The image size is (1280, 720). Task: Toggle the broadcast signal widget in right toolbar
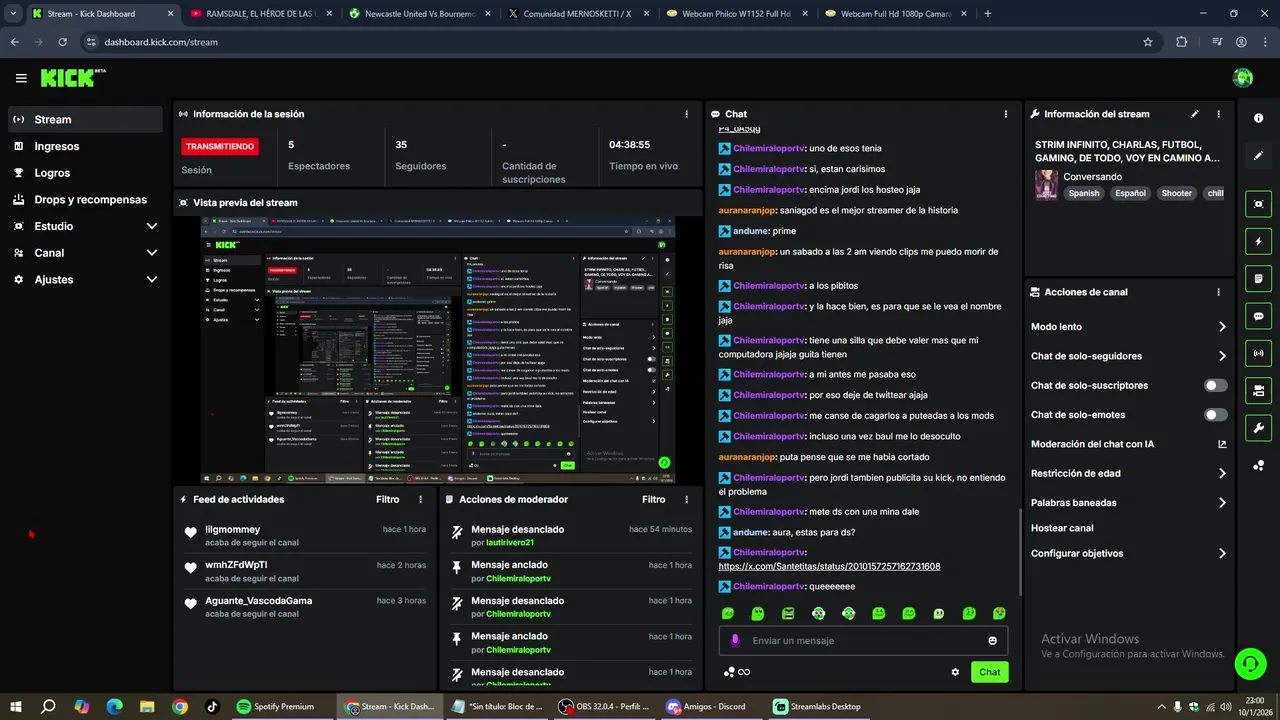click(x=1258, y=353)
